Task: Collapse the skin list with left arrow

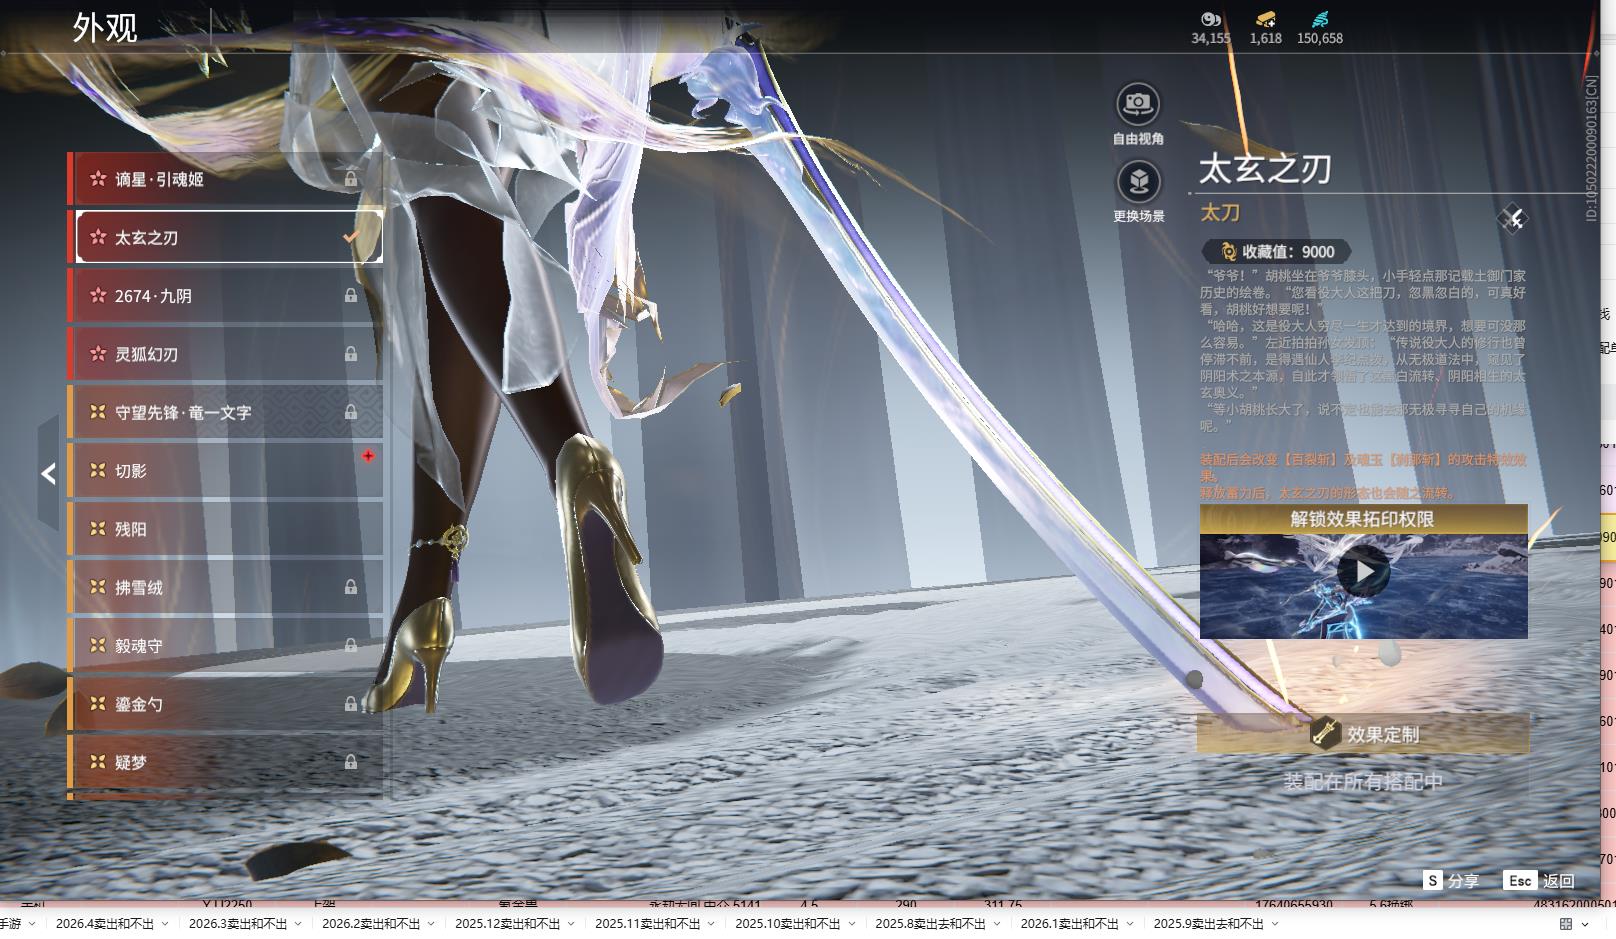Action: (48, 474)
